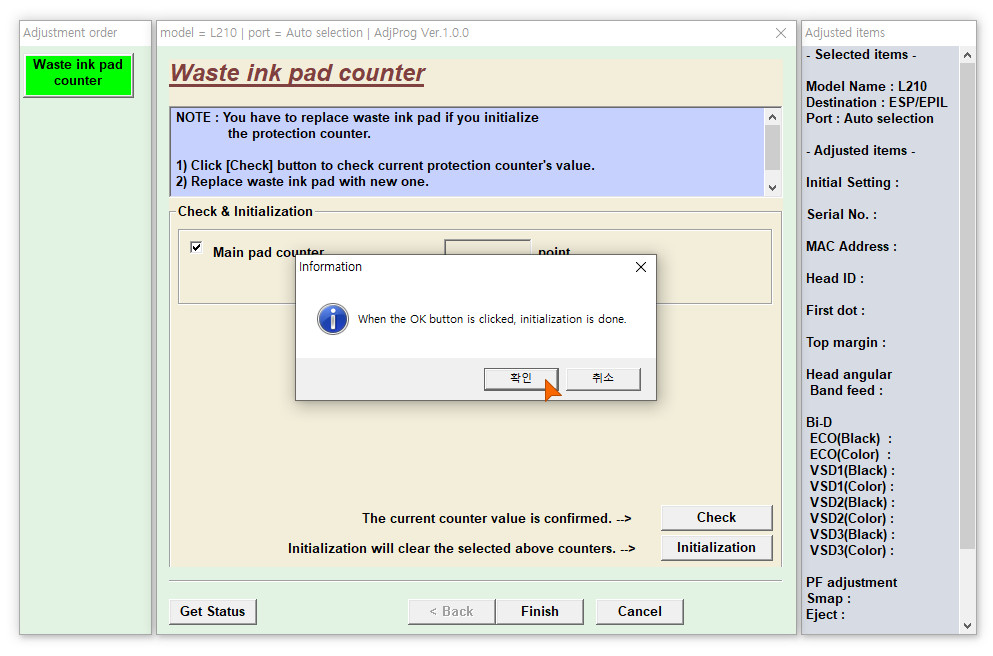This screenshot has height=656, width=993.
Task: Click 'Initial Setting :' entry
Action: (852, 182)
